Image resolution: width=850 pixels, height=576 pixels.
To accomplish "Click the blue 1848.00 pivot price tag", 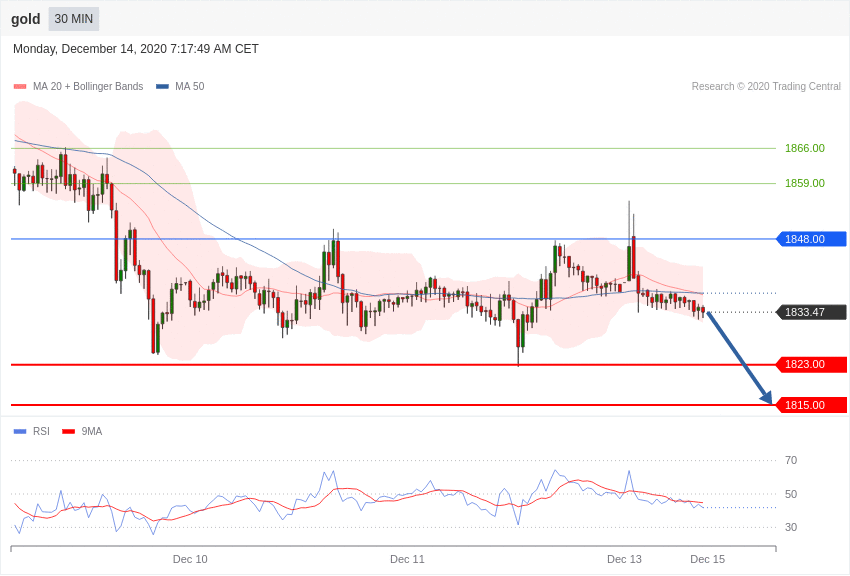I will coord(812,239).
